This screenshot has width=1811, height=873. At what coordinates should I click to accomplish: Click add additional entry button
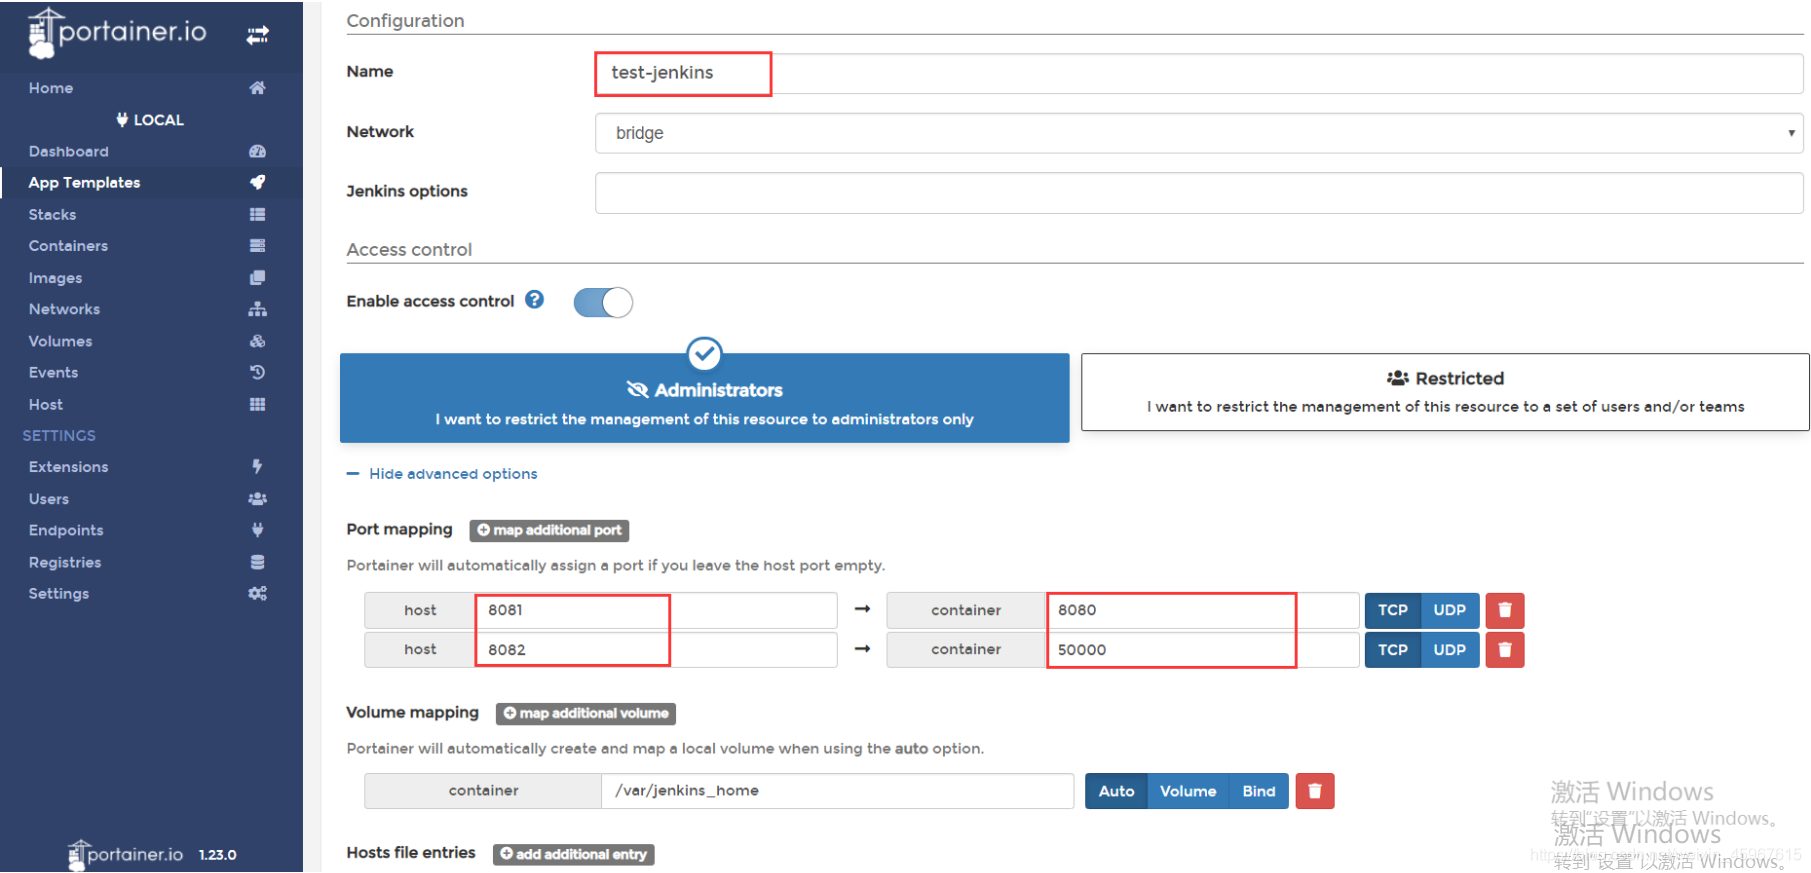(x=573, y=854)
